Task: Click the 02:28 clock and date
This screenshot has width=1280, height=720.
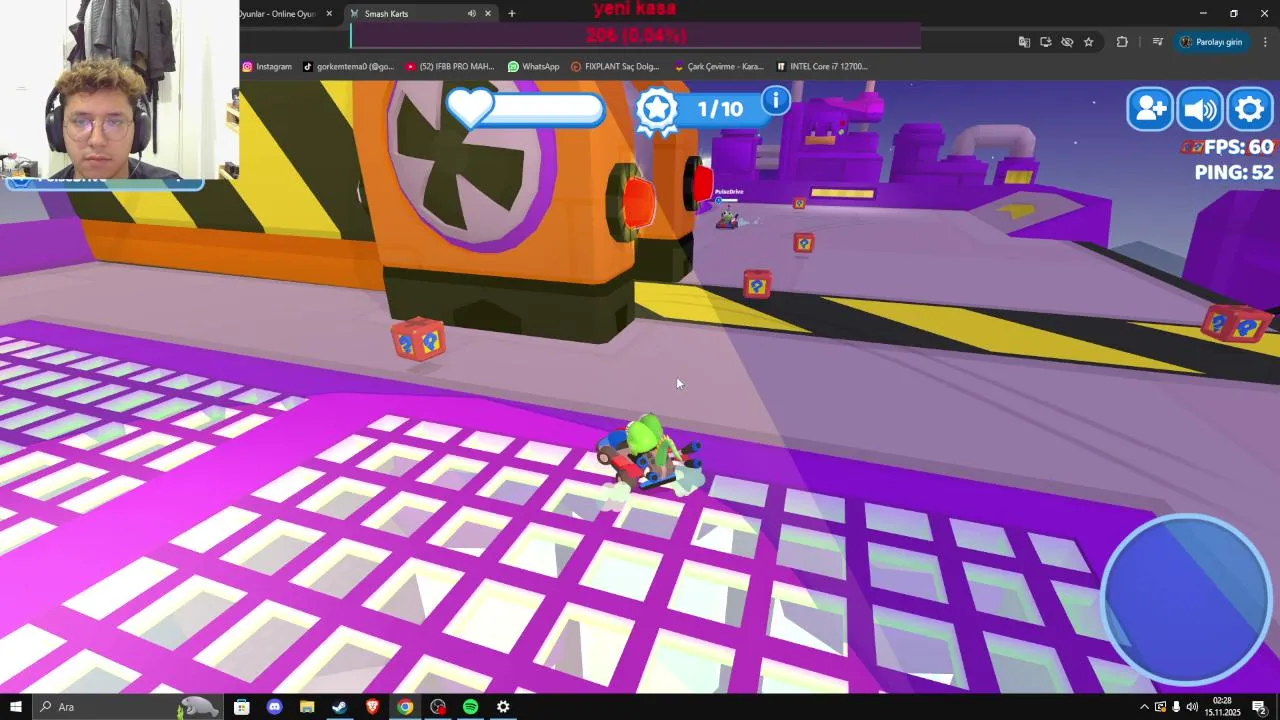Action: click(1222, 707)
